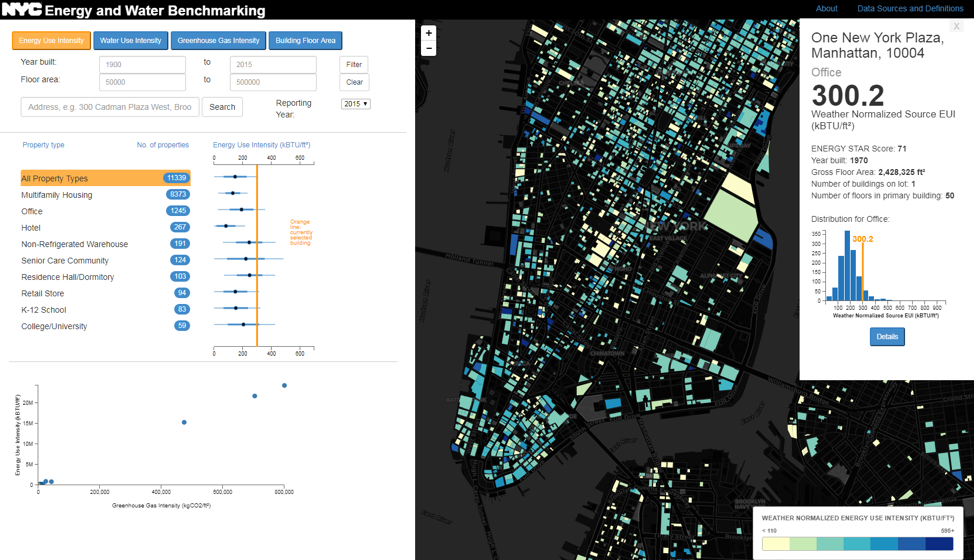Open the Reporting Year dropdown
This screenshot has height=560, width=974.
click(355, 104)
